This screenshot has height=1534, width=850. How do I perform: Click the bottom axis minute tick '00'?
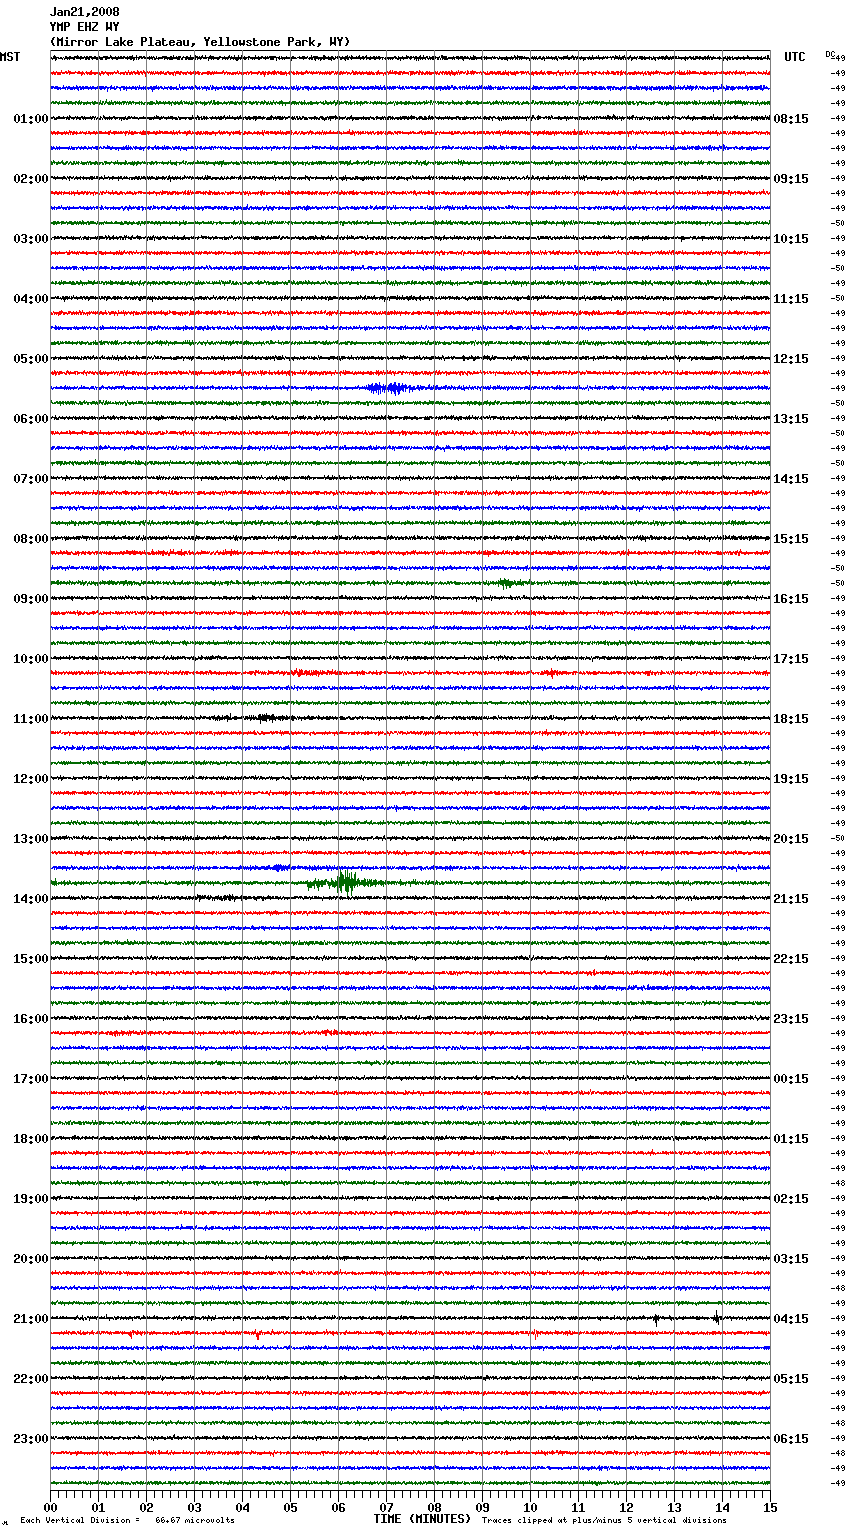click(x=50, y=1507)
